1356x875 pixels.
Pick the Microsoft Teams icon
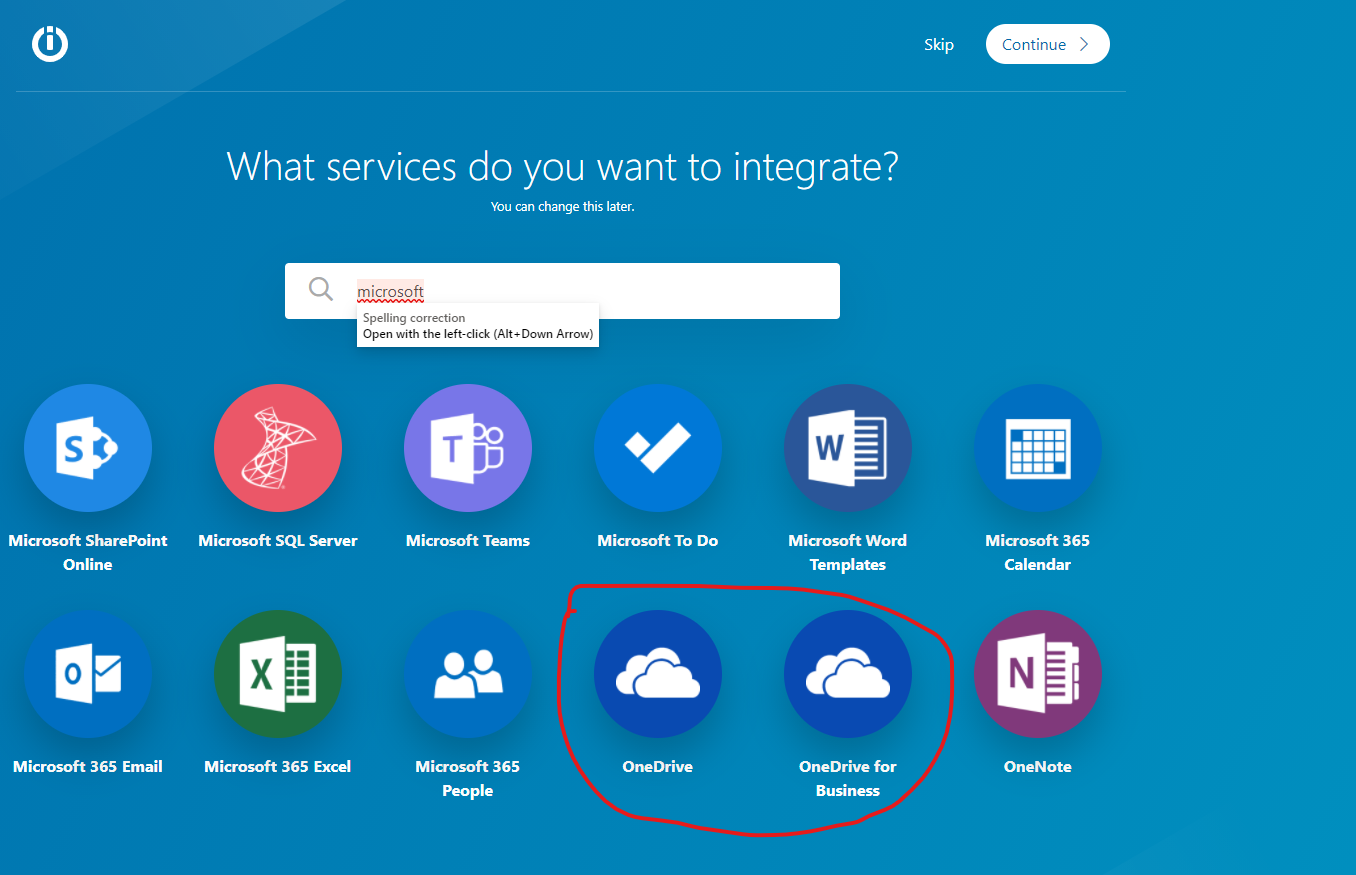click(x=468, y=448)
